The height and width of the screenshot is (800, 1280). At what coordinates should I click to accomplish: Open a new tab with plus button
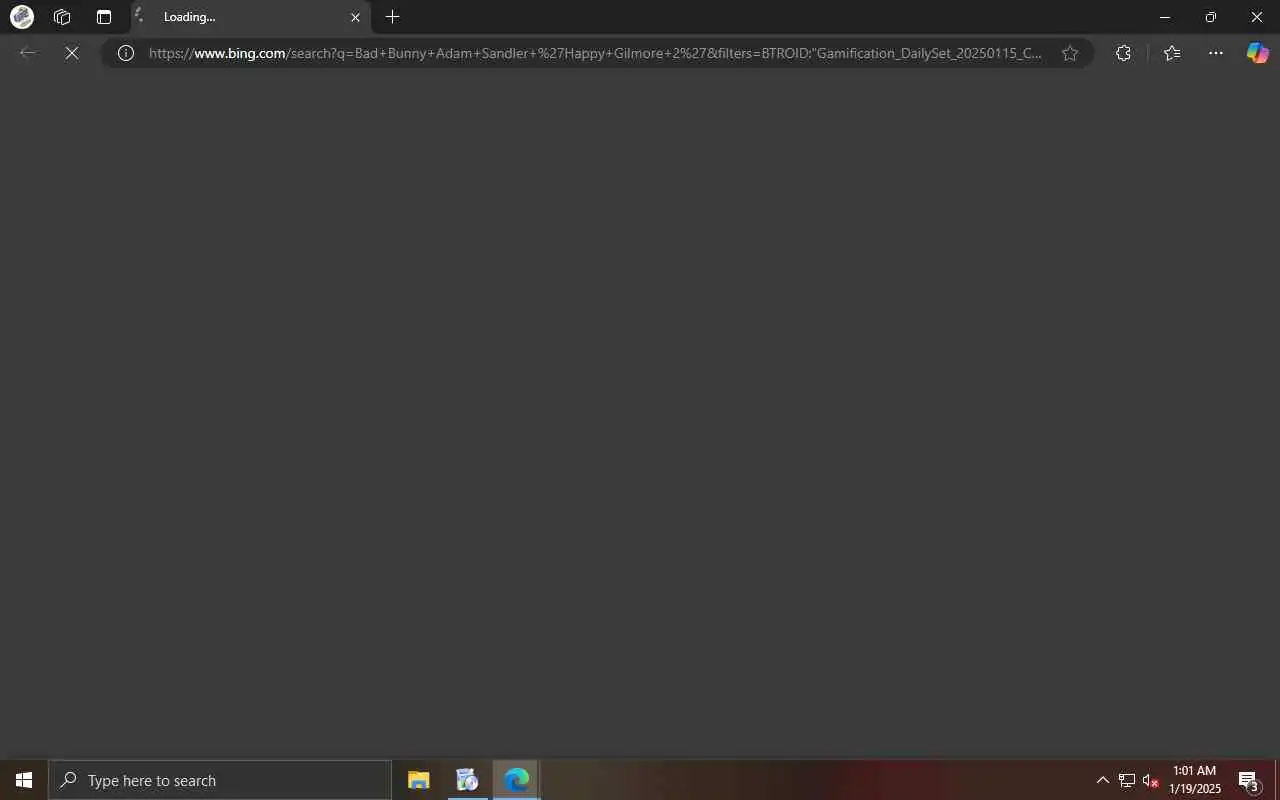393,17
